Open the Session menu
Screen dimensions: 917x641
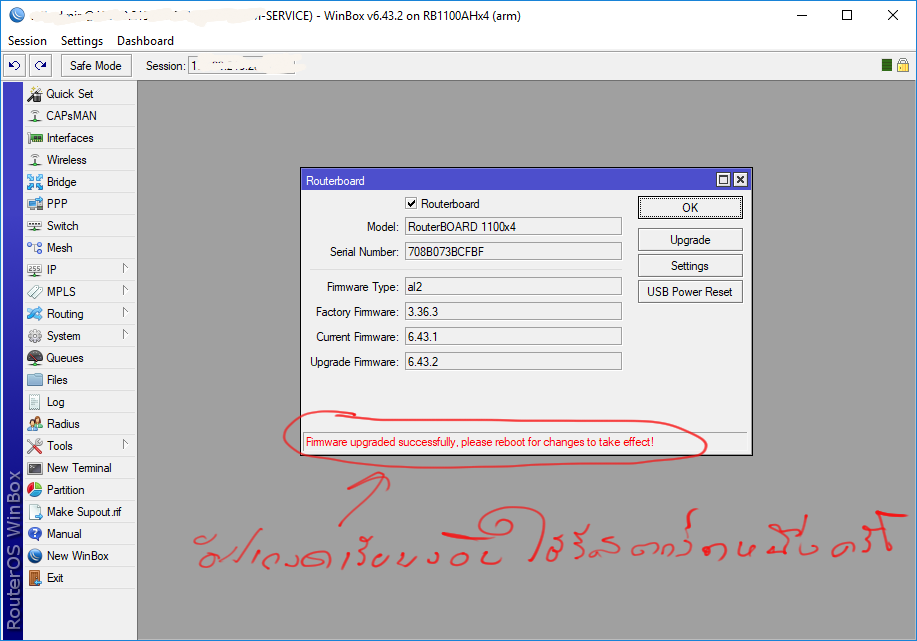27,41
